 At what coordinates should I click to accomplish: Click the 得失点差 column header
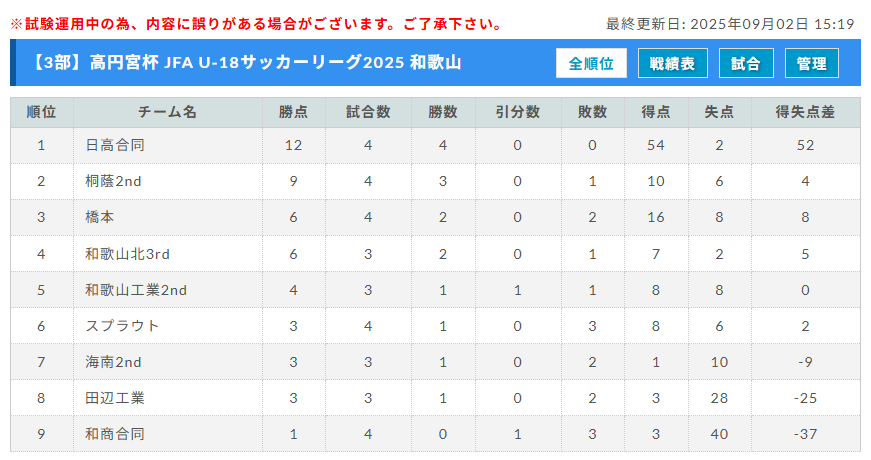coord(805,112)
